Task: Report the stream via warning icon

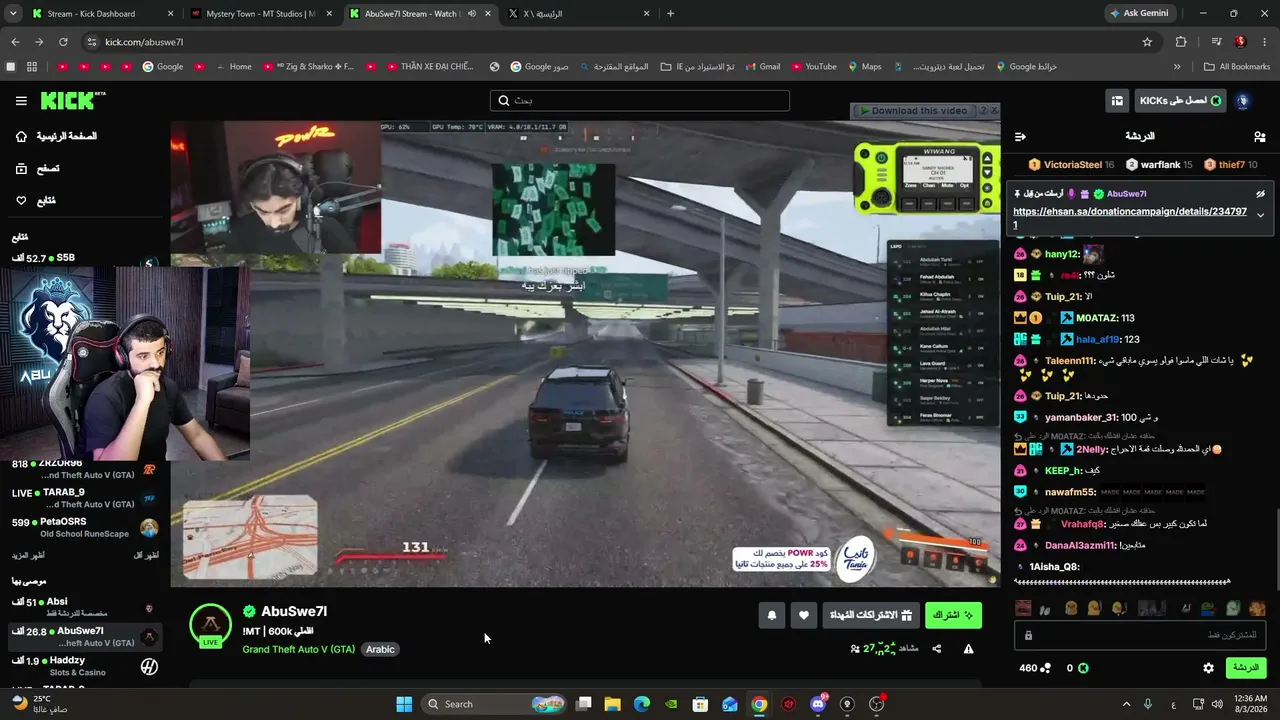Action: coord(968,649)
